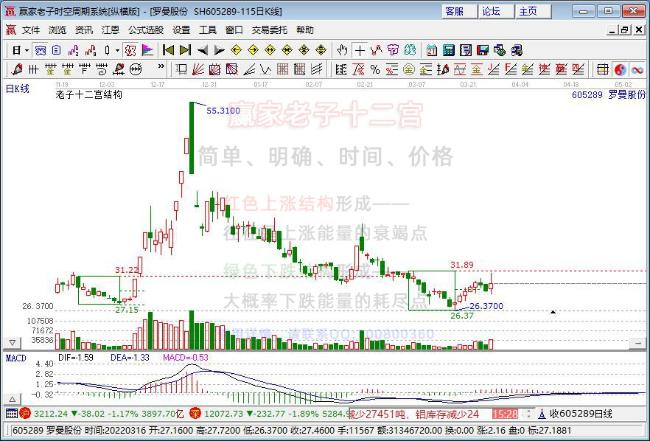Click the MACD indicator label
The image size is (650, 441).
click(x=16, y=358)
